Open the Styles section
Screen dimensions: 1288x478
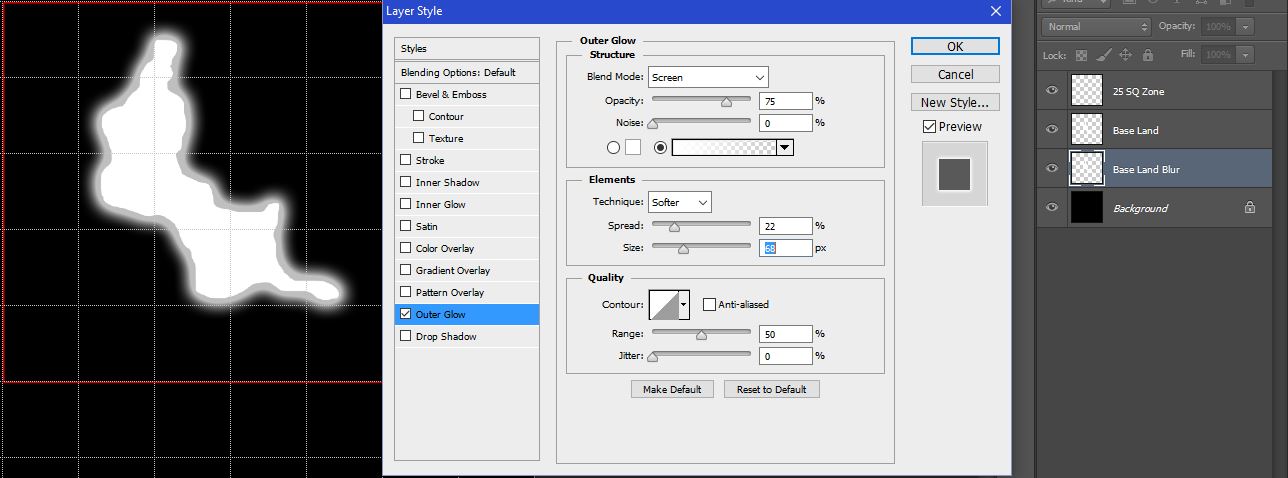(467, 48)
